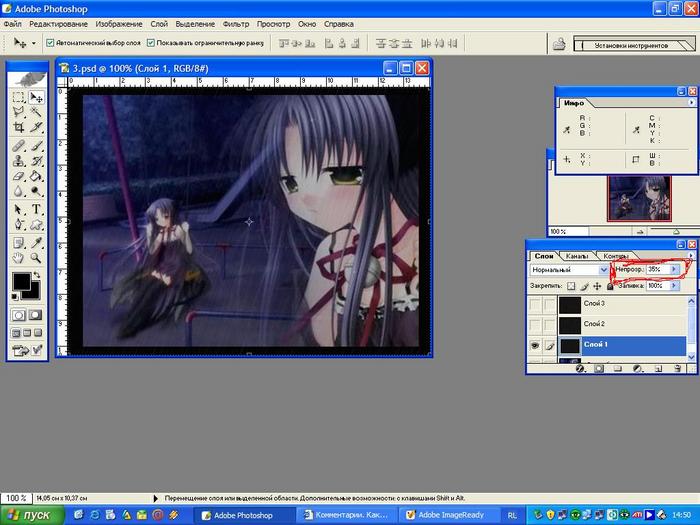Screen dimensions: 700x525
Task: Open the Редактирование menu
Action: pyautogui.click(x=58, y=24)
